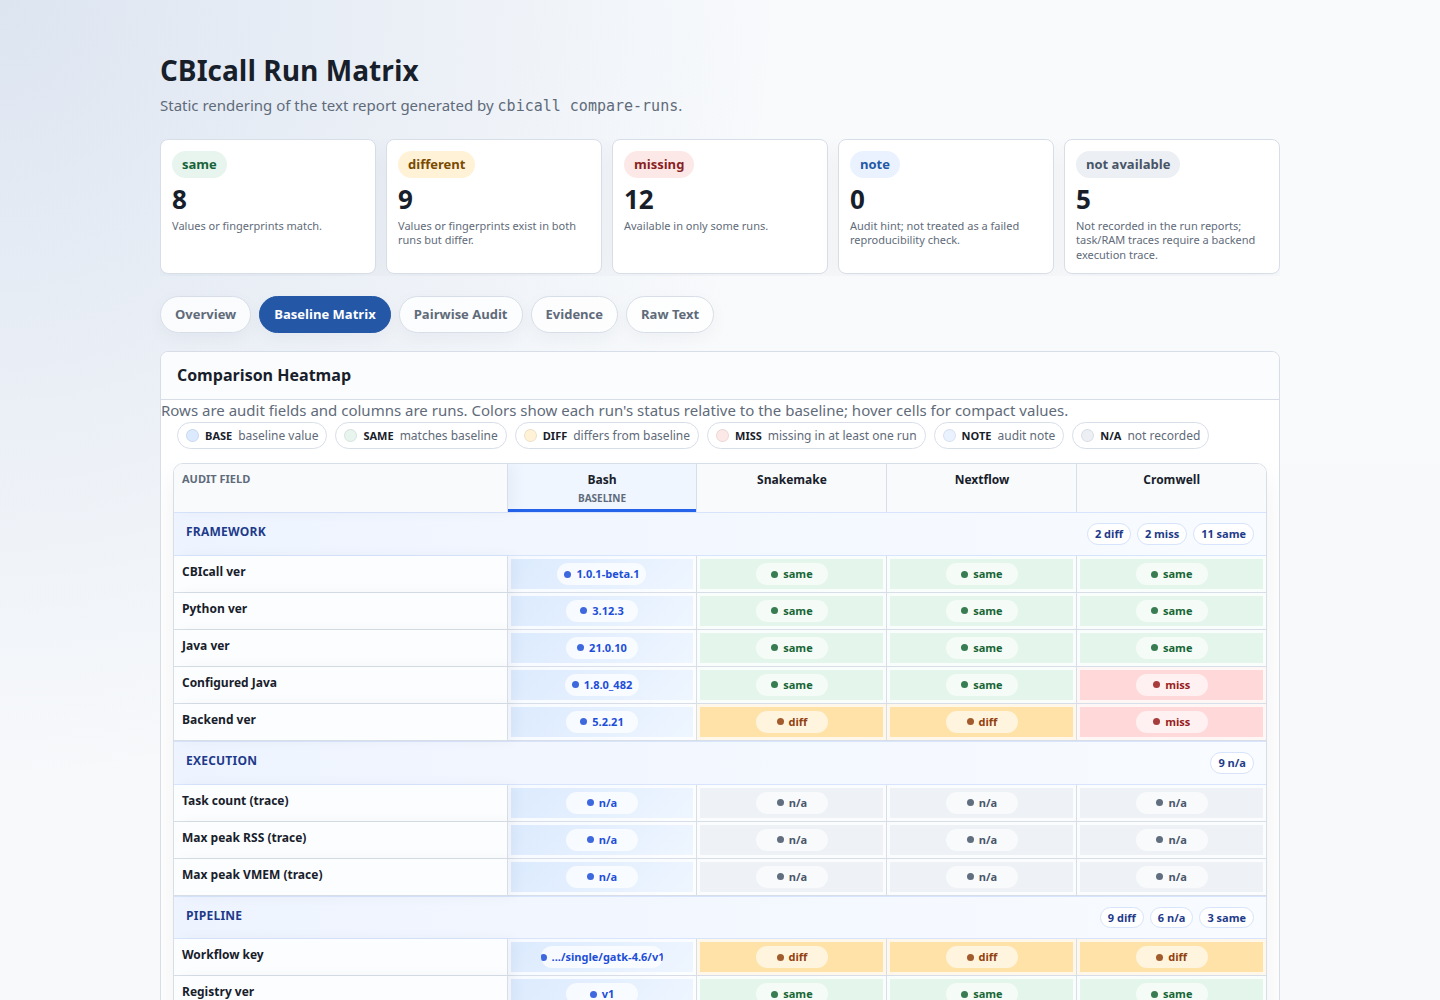Click the 'Python ver' row label
Screen dimensions: 1440x1000
coord(214,609)
